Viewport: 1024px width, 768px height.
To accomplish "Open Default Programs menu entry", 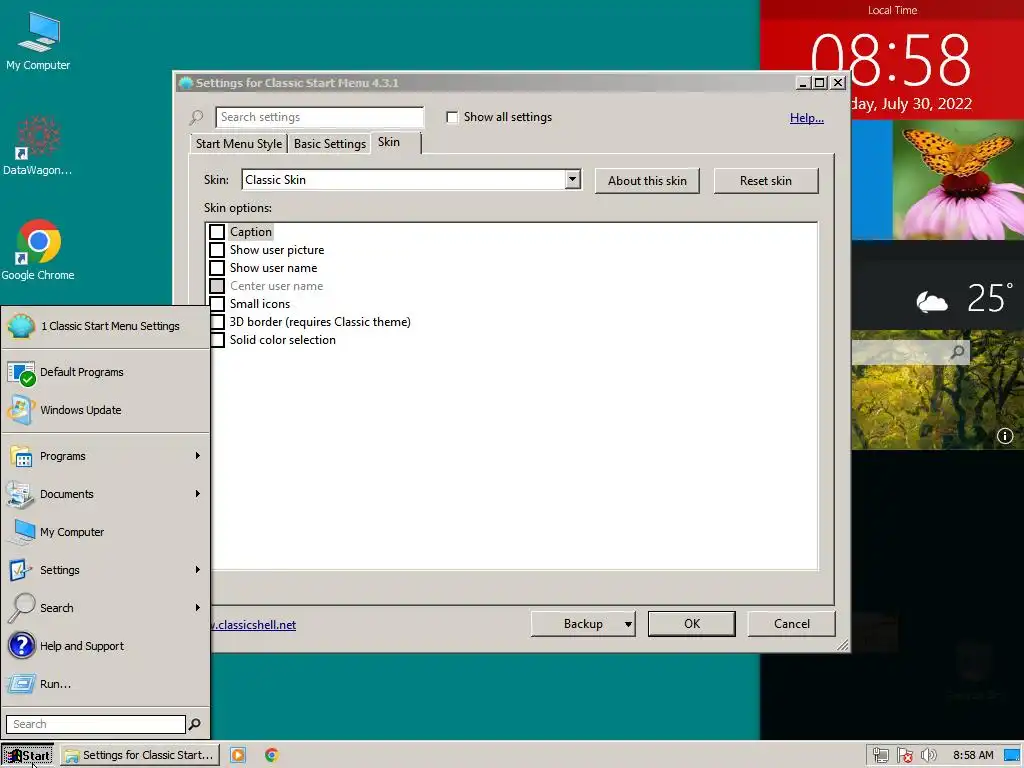I will coord(106,372).
